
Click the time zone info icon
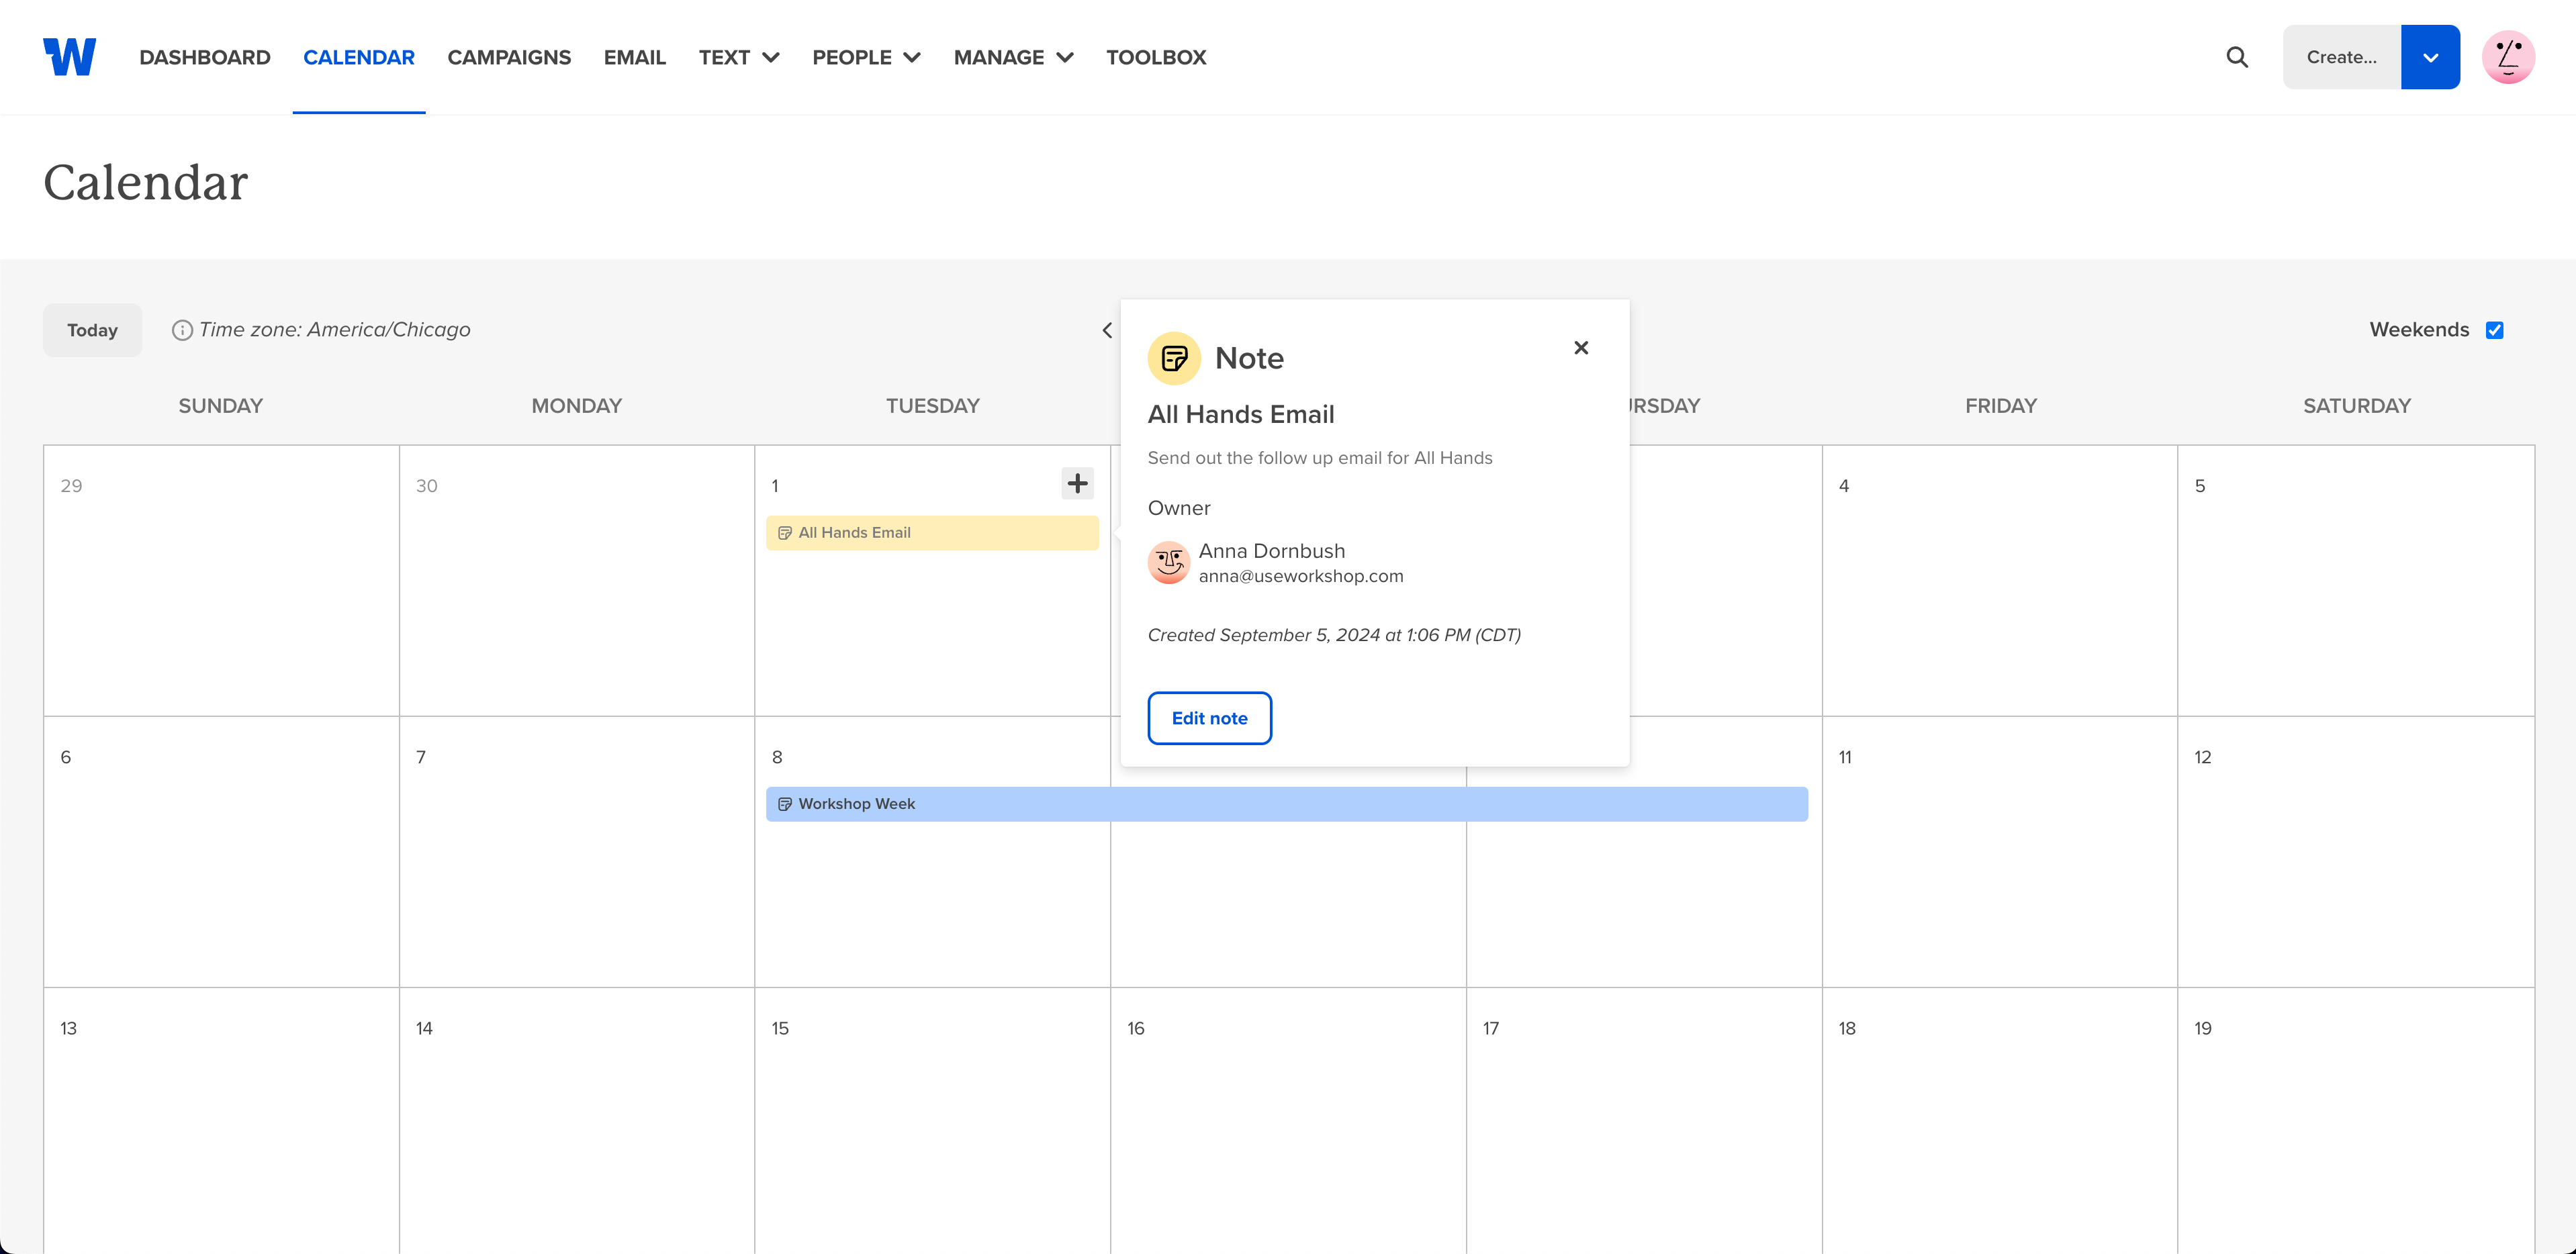click(x=182, y=330)
